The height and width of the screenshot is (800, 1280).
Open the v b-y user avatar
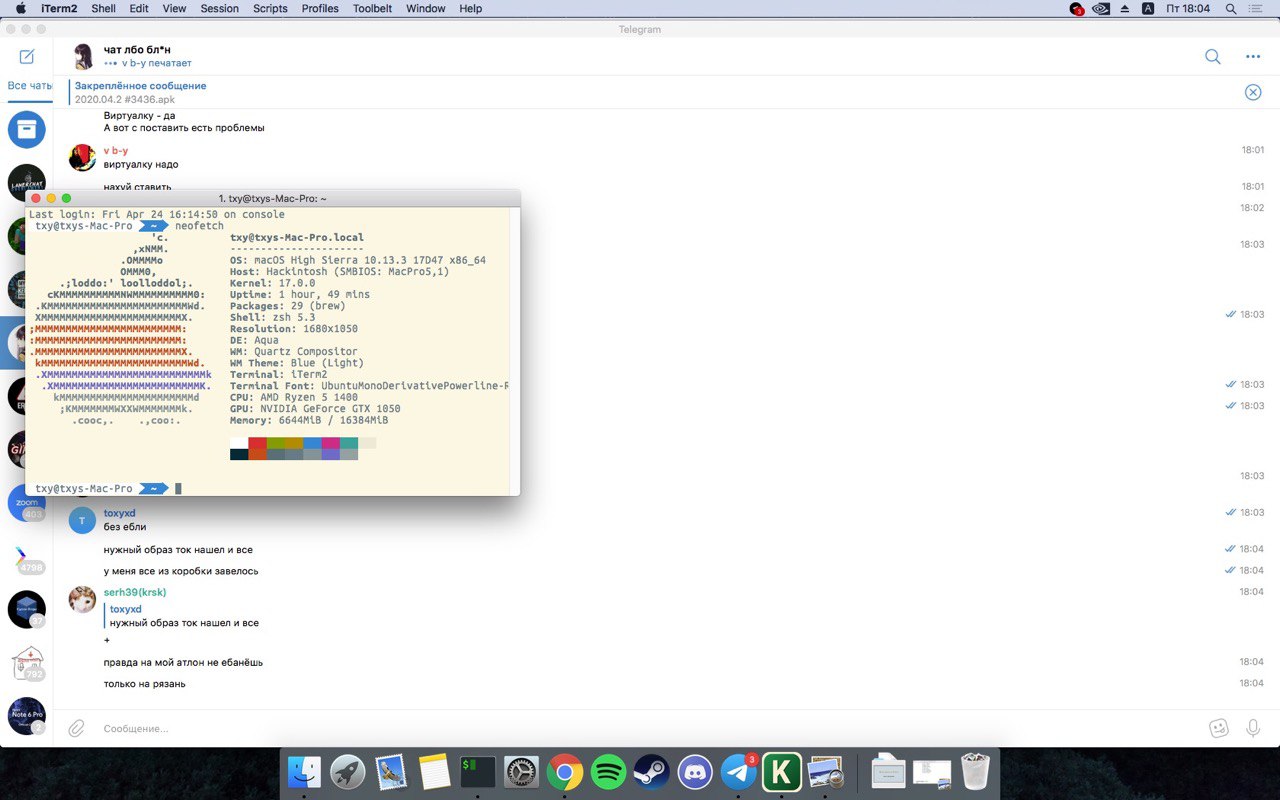click(82, 157)
